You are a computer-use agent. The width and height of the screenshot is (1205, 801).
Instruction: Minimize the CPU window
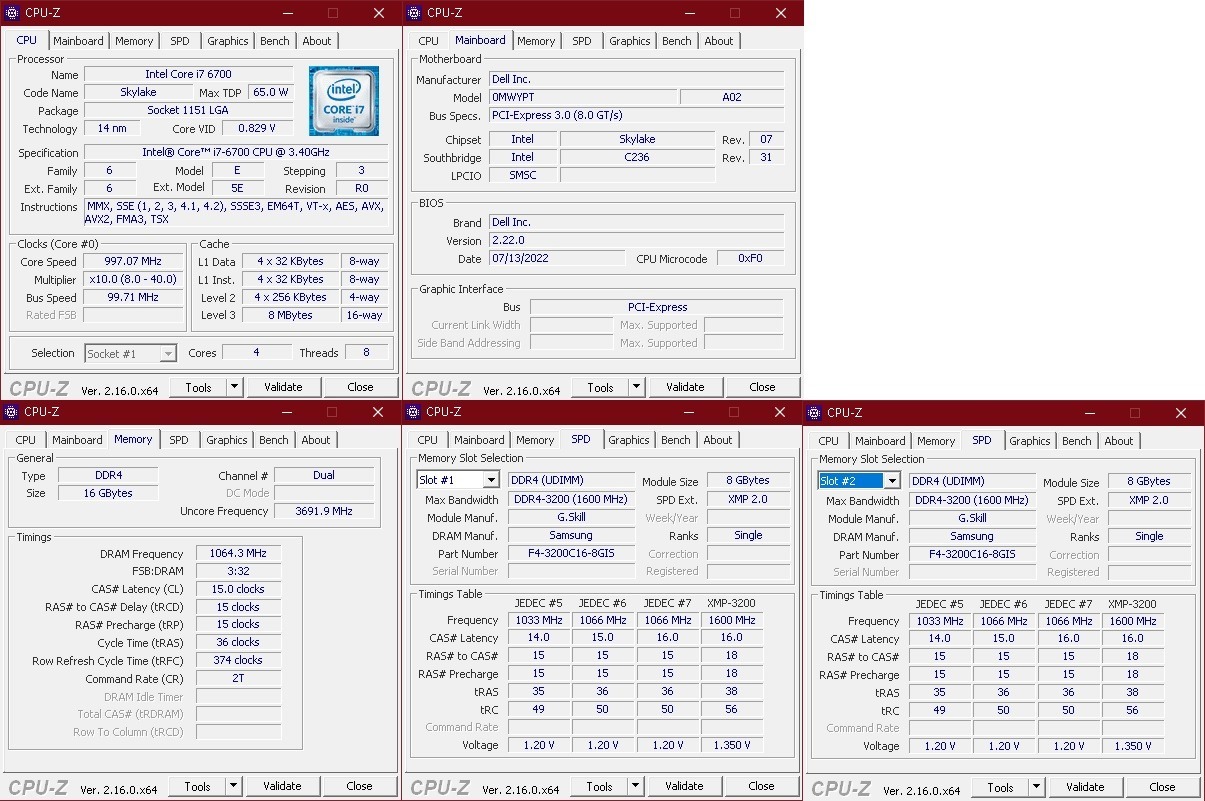(x=287, y=13)
